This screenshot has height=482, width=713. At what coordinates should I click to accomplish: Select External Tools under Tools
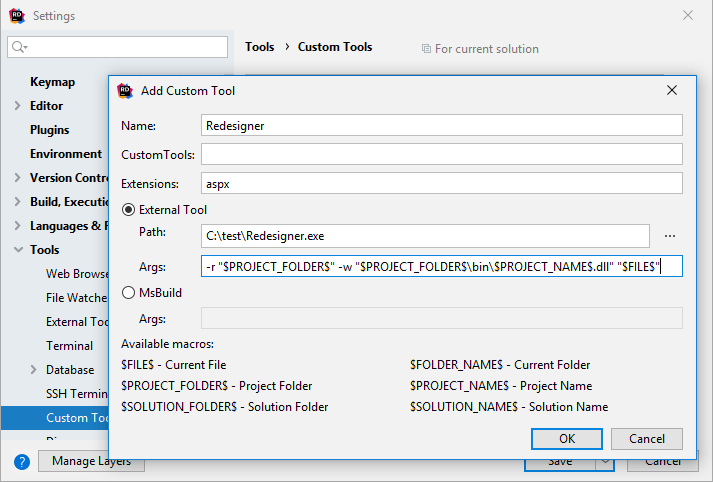click(x=77, y=322)
